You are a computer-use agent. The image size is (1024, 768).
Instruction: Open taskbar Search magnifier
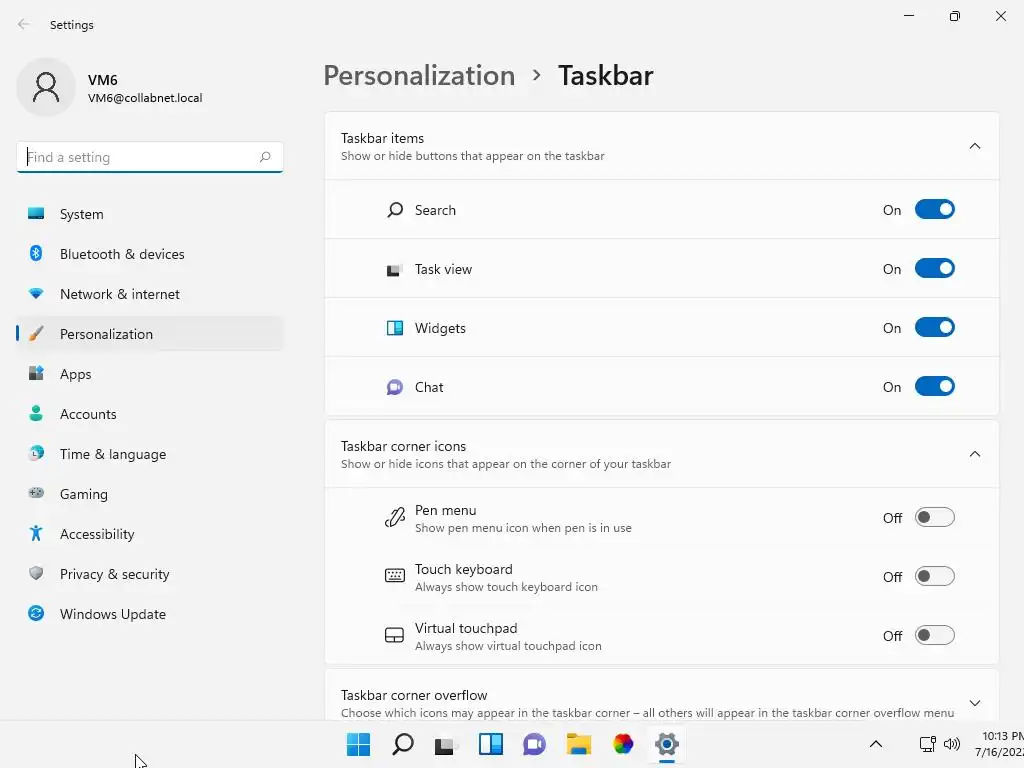402,744
